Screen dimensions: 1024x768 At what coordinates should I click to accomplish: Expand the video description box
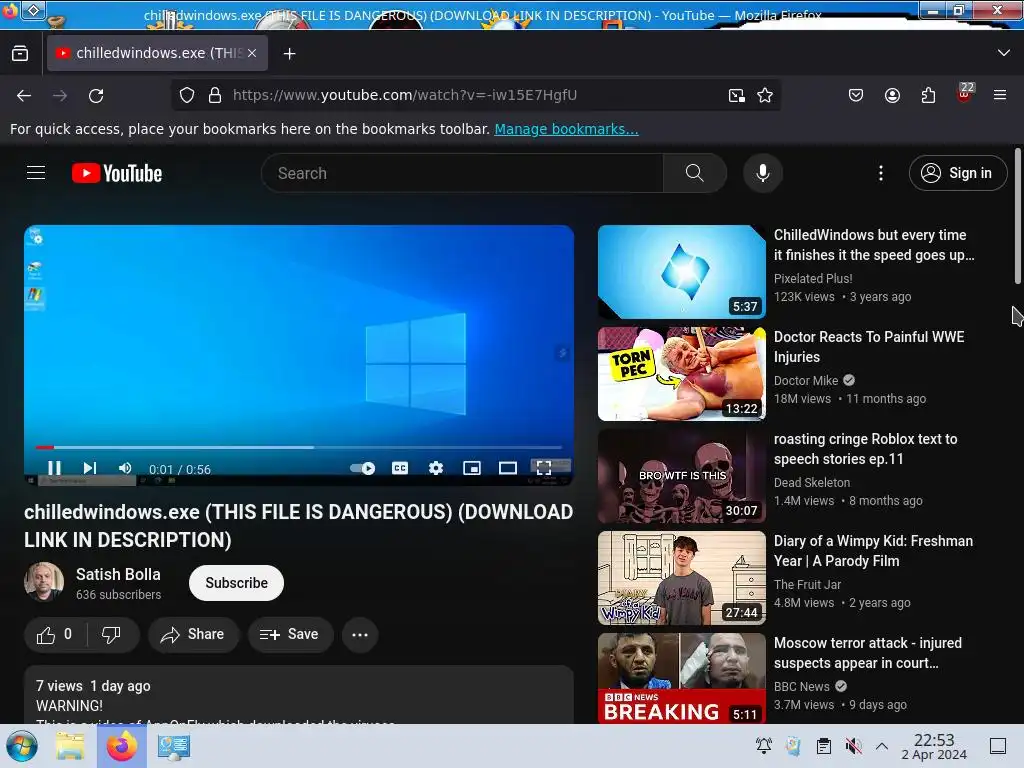(x=298, y=694)
